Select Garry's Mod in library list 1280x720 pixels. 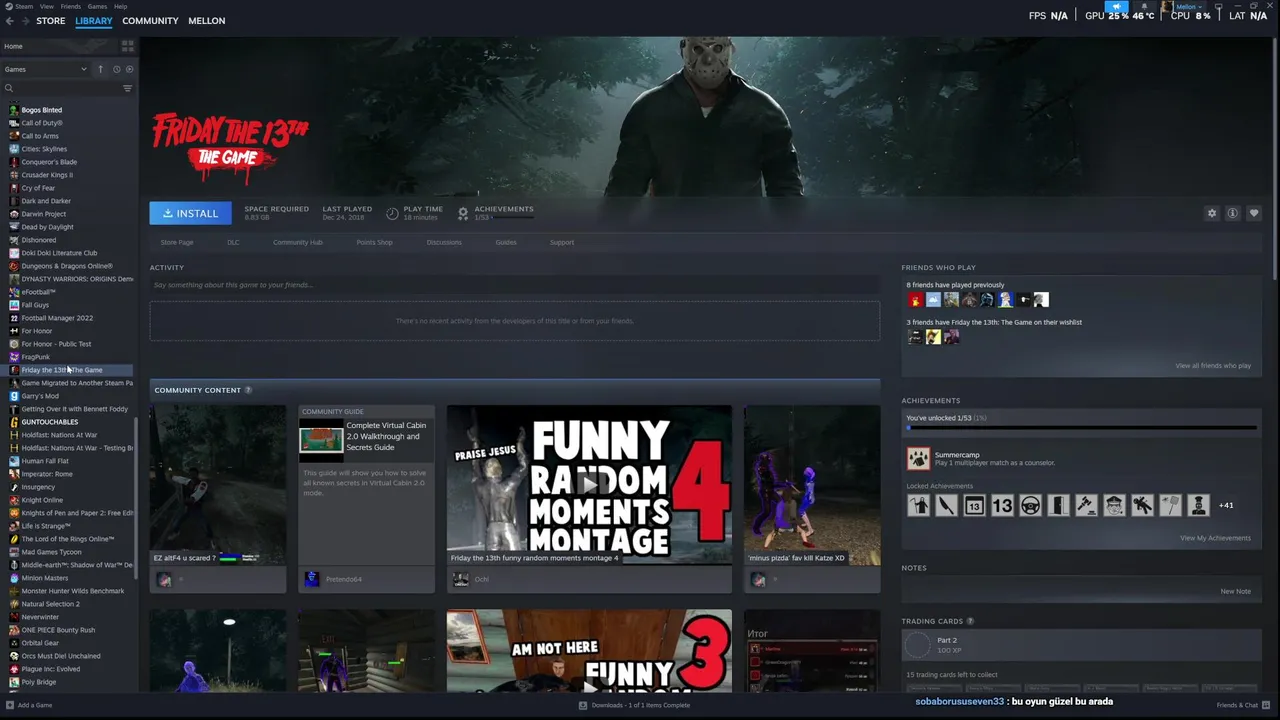40,396
